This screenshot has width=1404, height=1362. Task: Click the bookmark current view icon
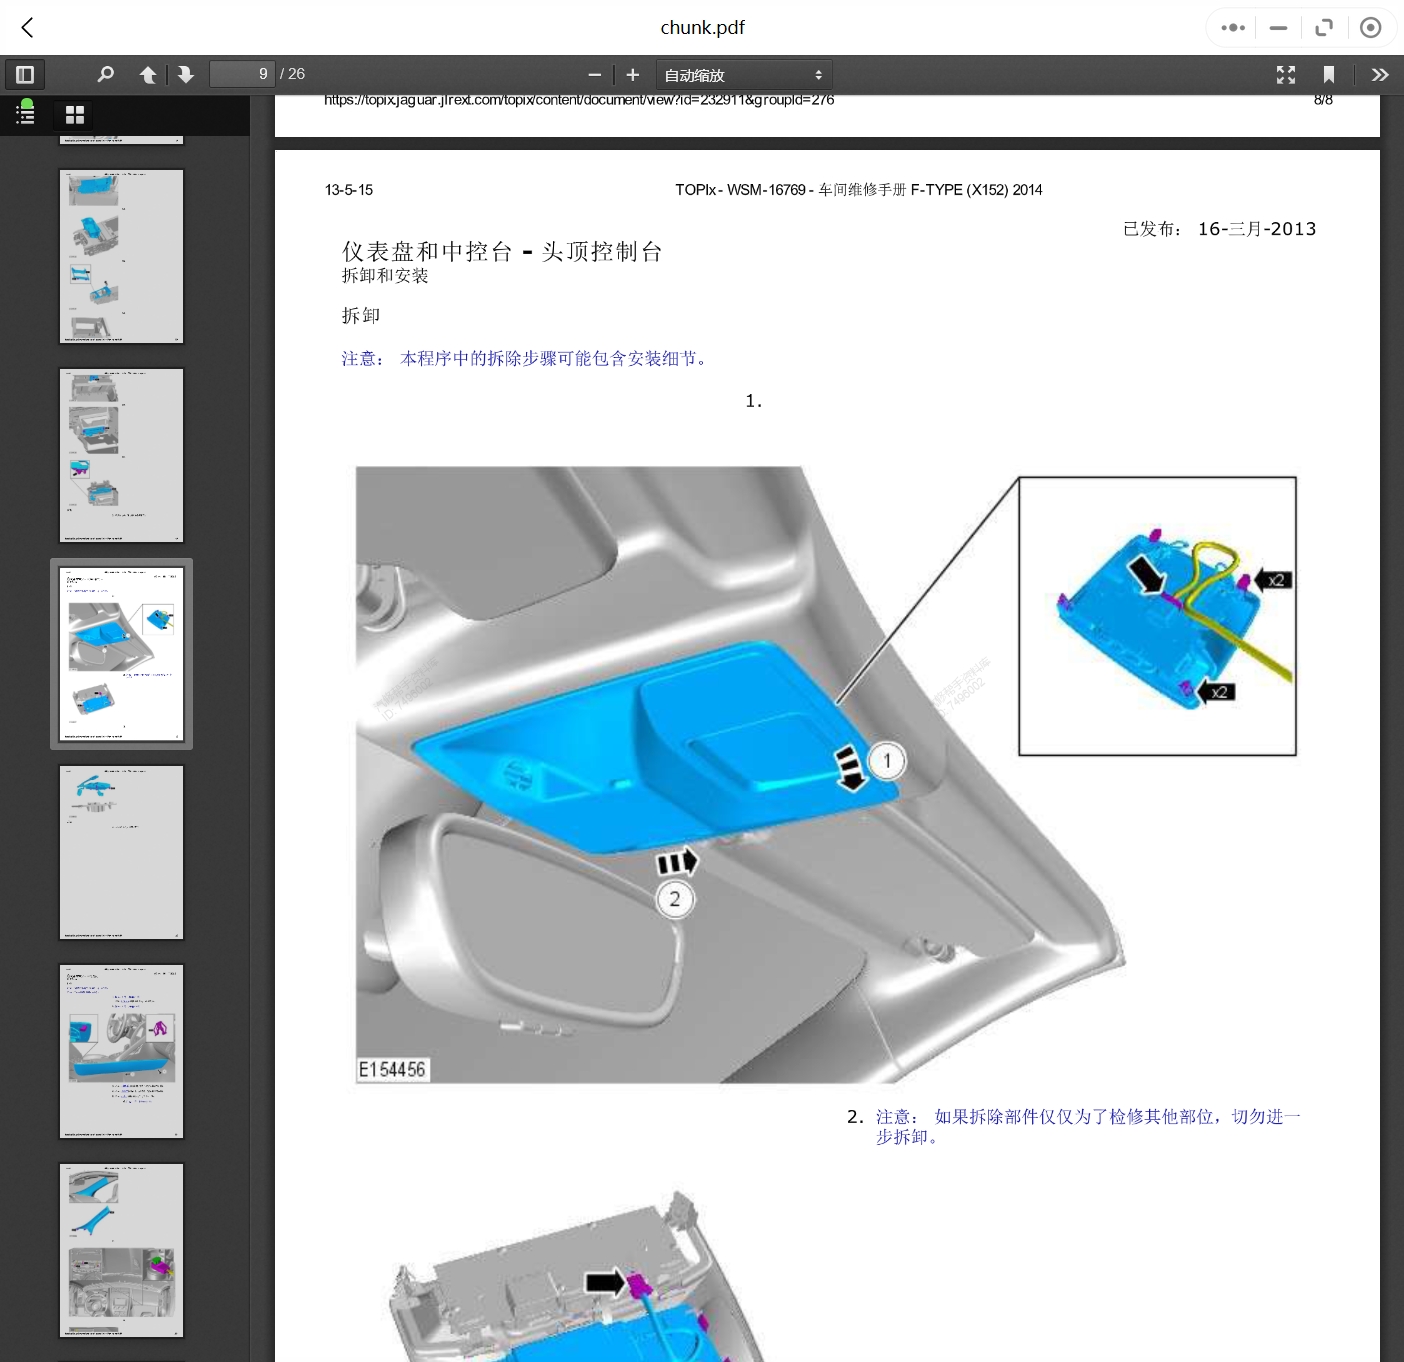1328,75
